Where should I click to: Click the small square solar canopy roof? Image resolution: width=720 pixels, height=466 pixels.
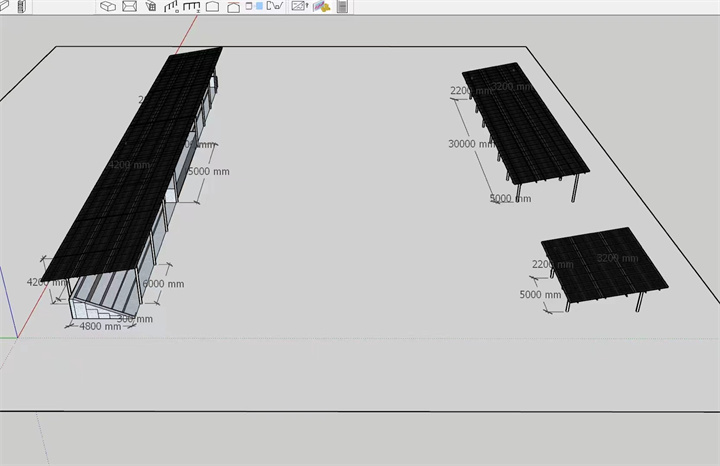coord(604,263)
